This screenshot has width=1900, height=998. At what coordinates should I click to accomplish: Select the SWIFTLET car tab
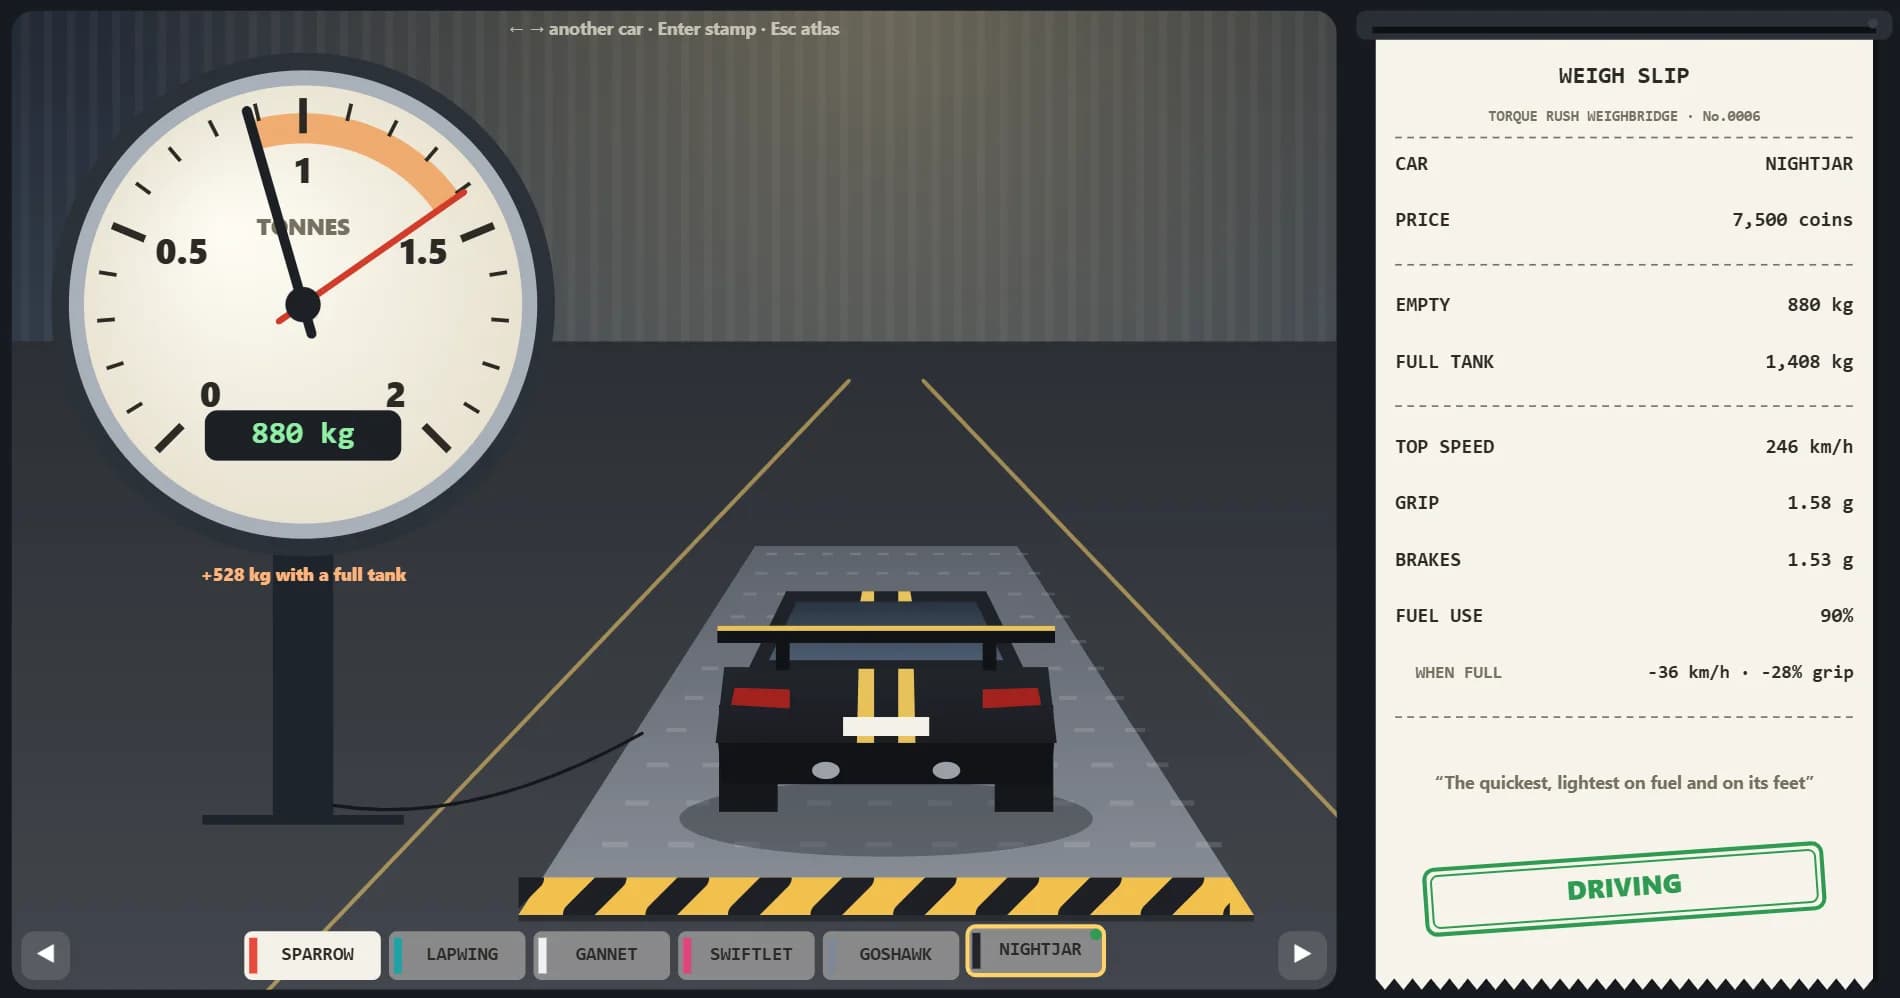coord(746,955)
